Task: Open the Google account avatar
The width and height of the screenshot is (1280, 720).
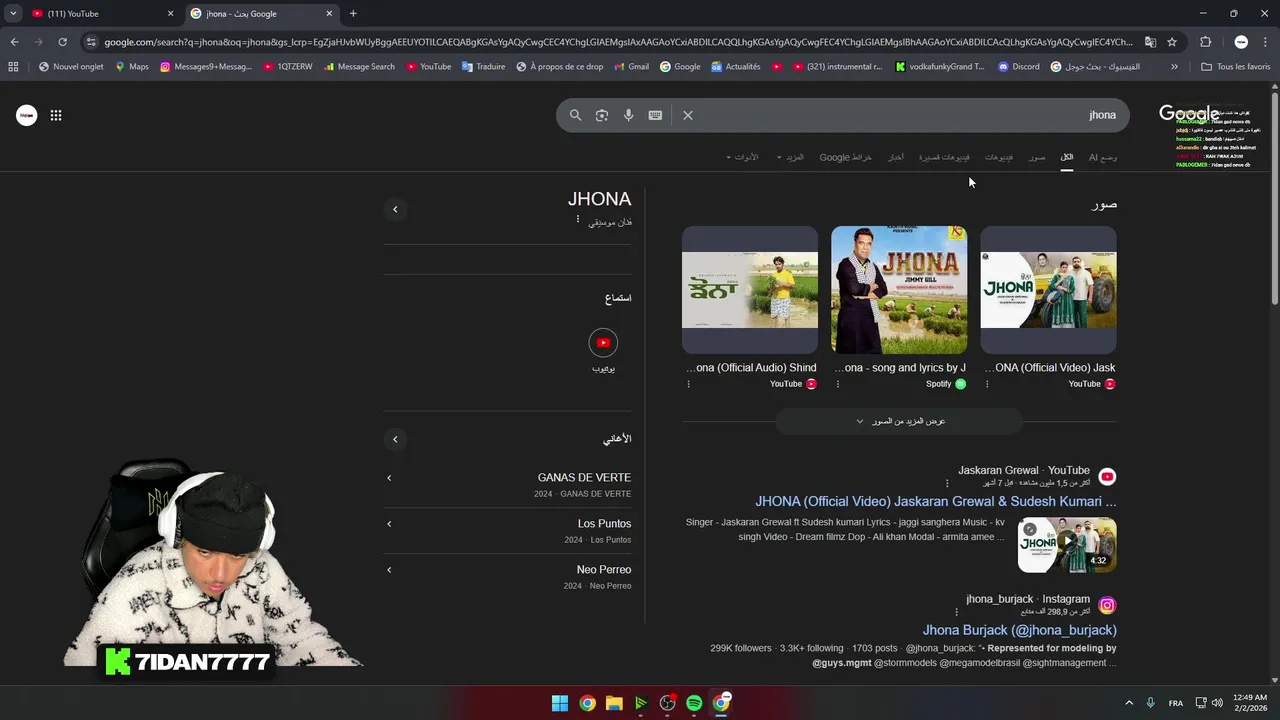Action: pos(27,115)
